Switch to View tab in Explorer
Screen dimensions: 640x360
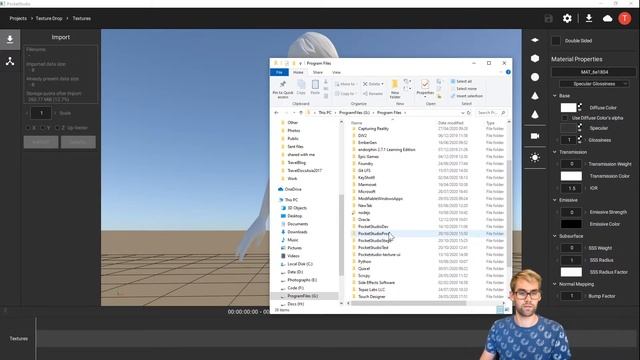click(336, 72)
